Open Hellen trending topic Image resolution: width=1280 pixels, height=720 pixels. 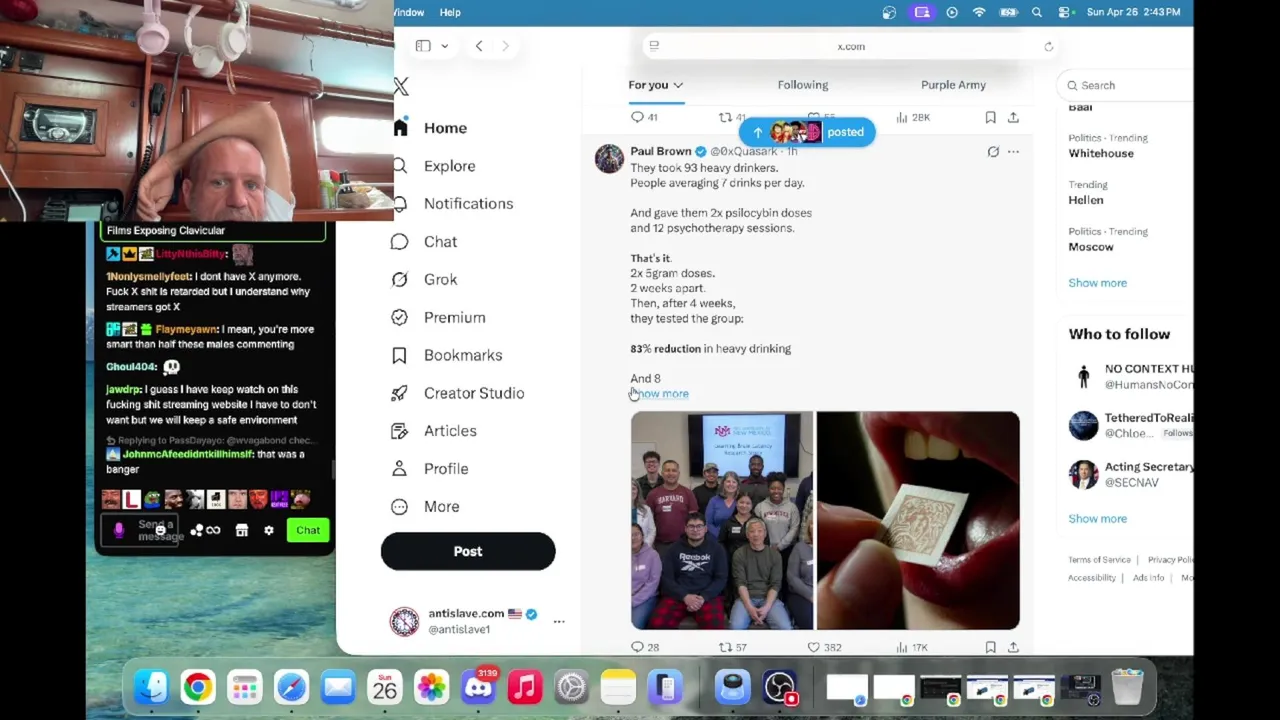point(1086,200)
